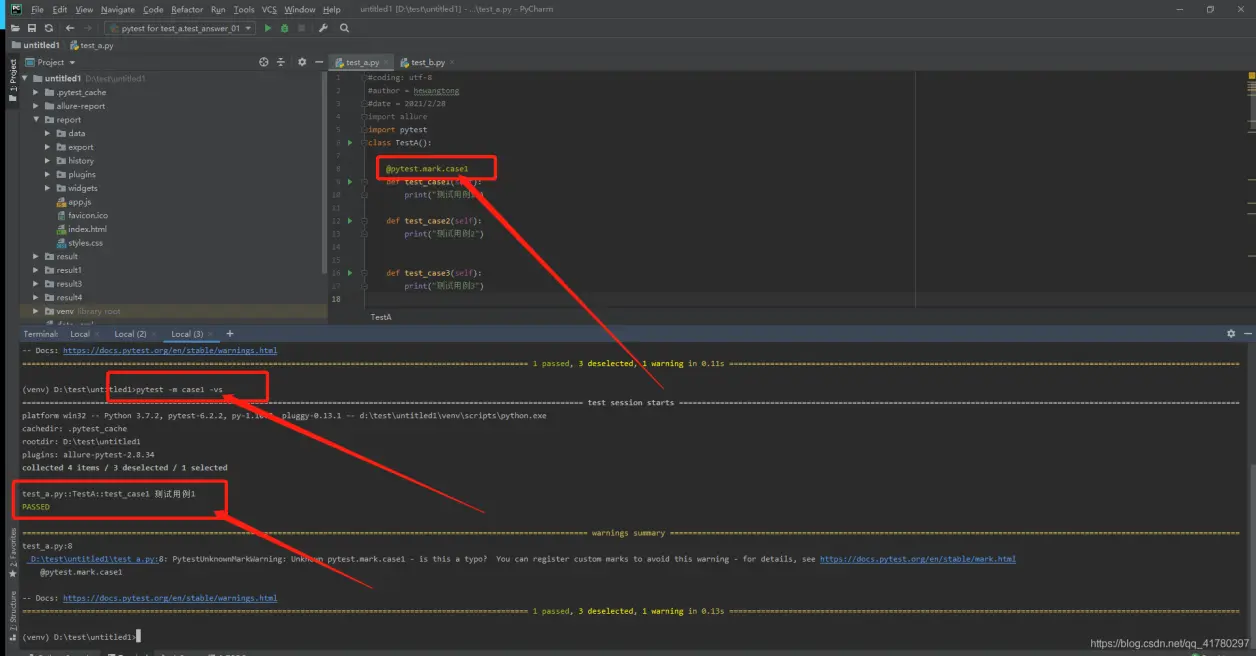This screenshot has width=1256, height=656.
Task: Open Search Everywhere magnifier icon
Action: pyautogui.click(x=345, y=28)
